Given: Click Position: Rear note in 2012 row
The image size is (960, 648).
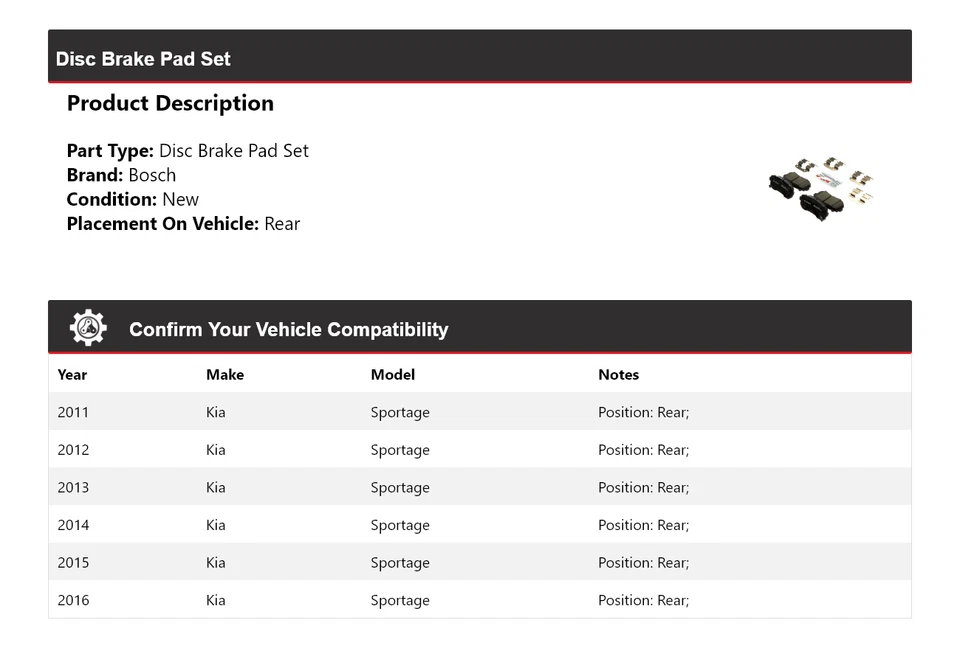Looking at the screenshot, I should point(643,450).
